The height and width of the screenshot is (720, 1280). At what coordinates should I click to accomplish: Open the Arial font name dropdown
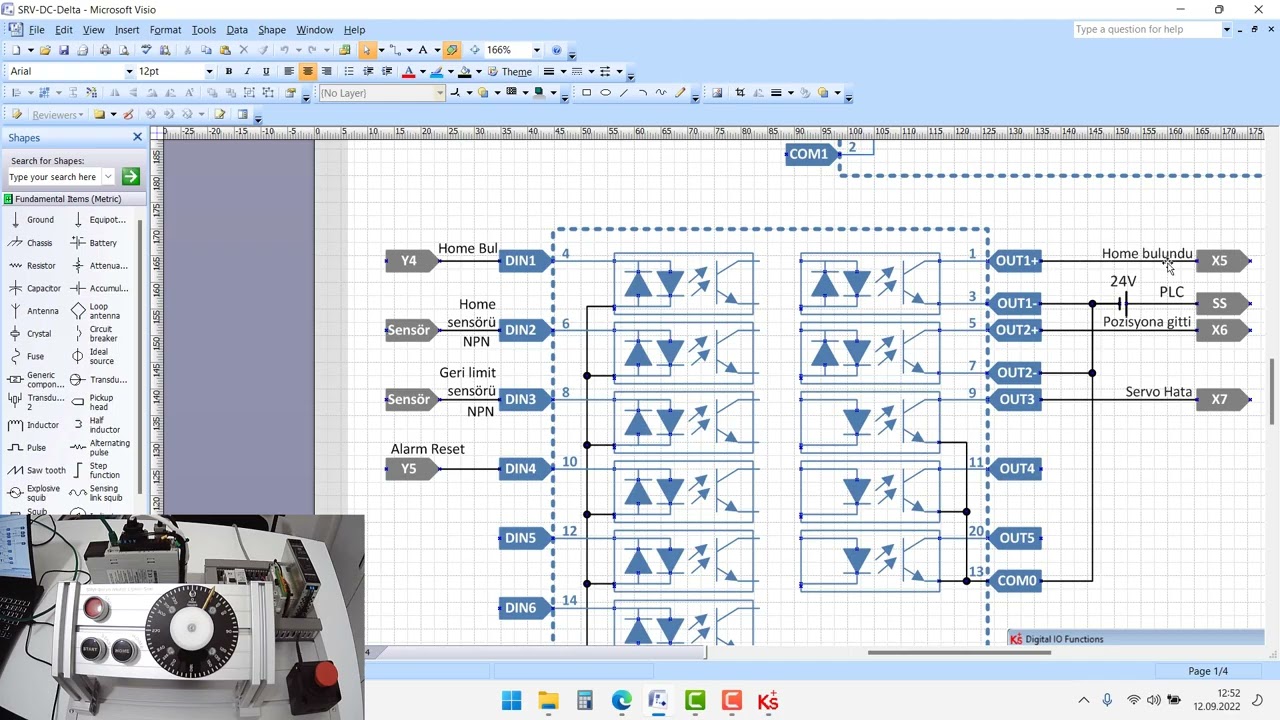click(x=129, y=71)
